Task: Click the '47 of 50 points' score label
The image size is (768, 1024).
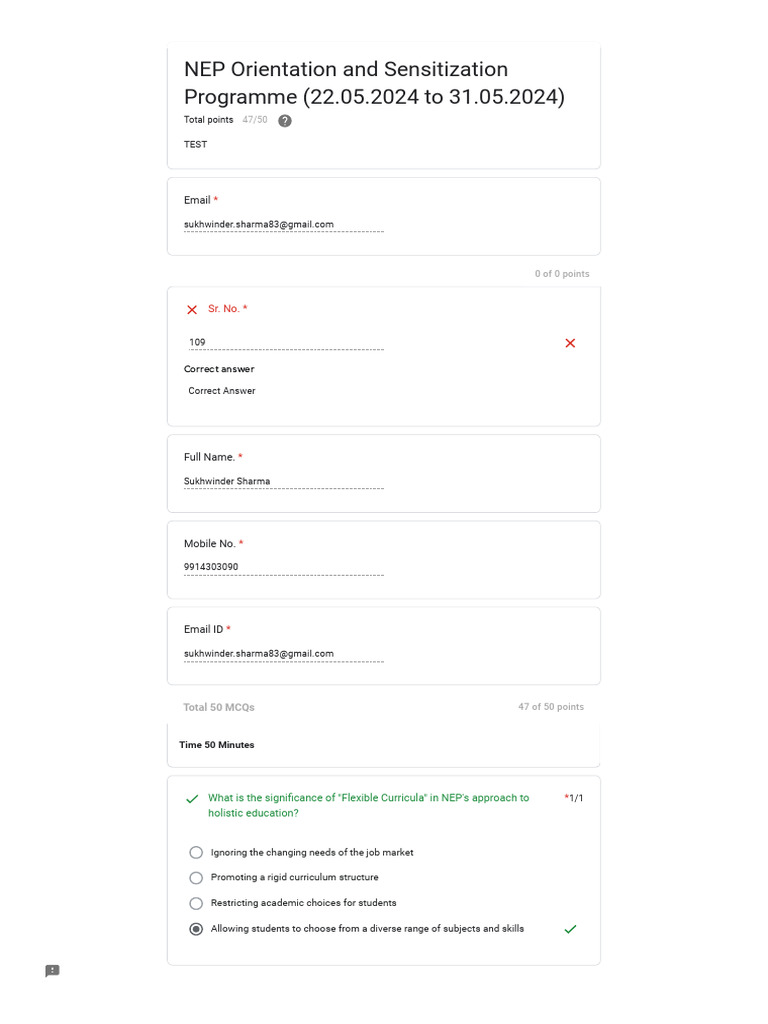Action: [551, 707]
